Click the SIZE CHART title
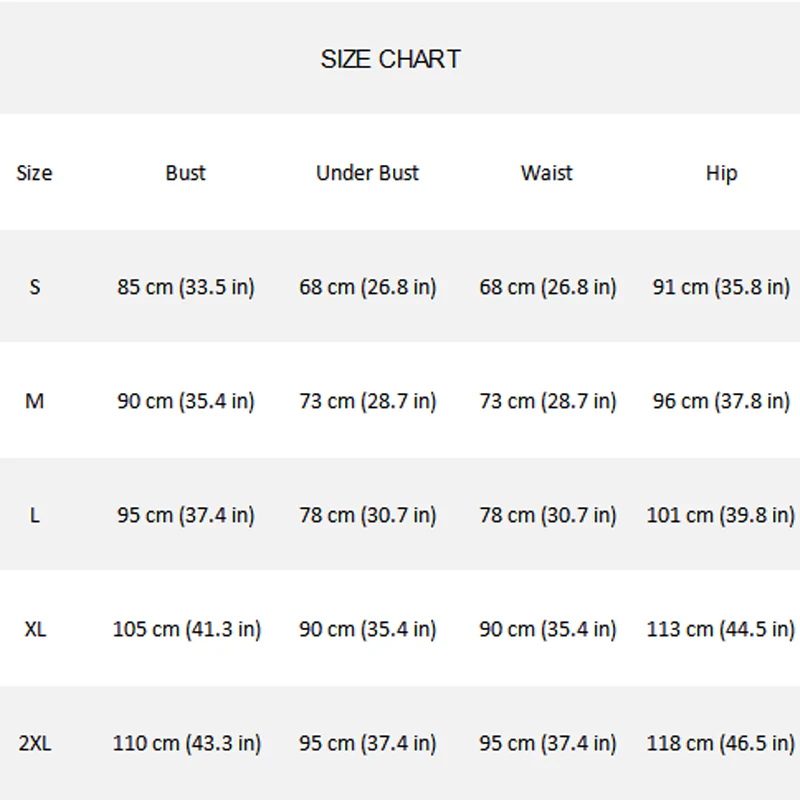This screenshot has width=800, height=800. [x=390, y=59]
